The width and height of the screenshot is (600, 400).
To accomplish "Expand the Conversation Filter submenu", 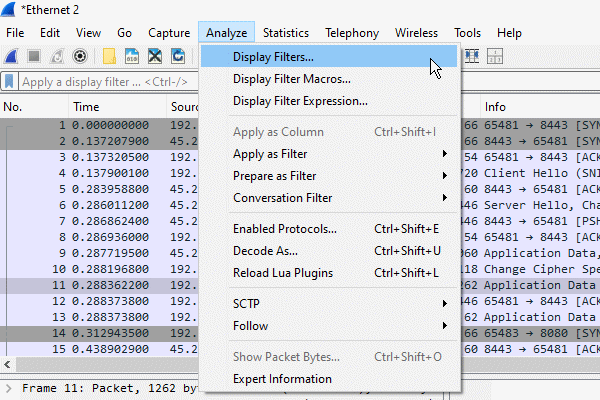I will click(x=329, y=198).
